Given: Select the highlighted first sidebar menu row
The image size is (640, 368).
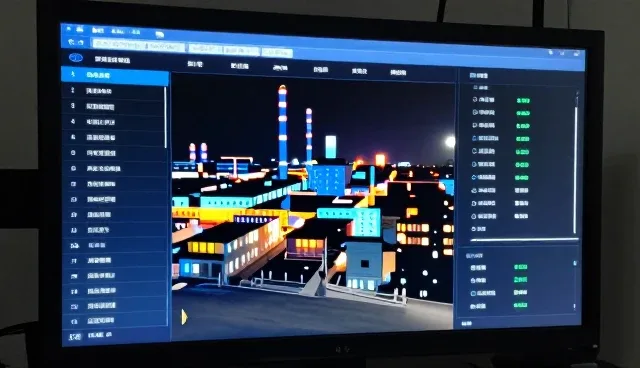Looking at the screenshot, I should click(x=115, y=75).
